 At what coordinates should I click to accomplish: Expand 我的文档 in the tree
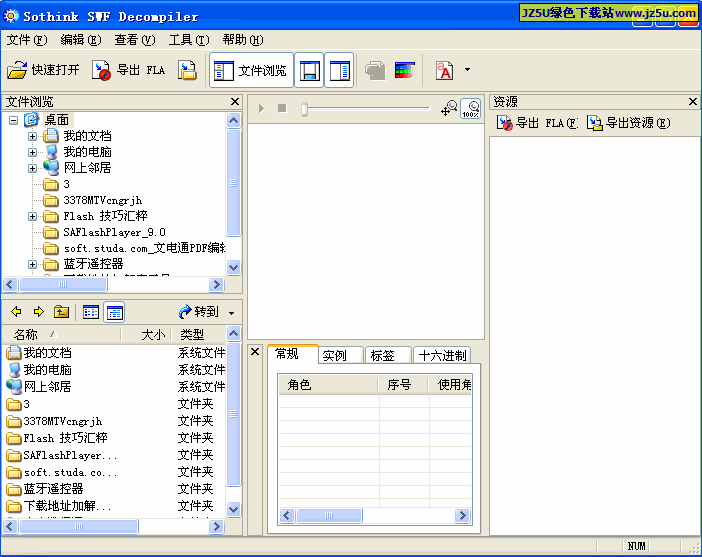tap(32, 136)
